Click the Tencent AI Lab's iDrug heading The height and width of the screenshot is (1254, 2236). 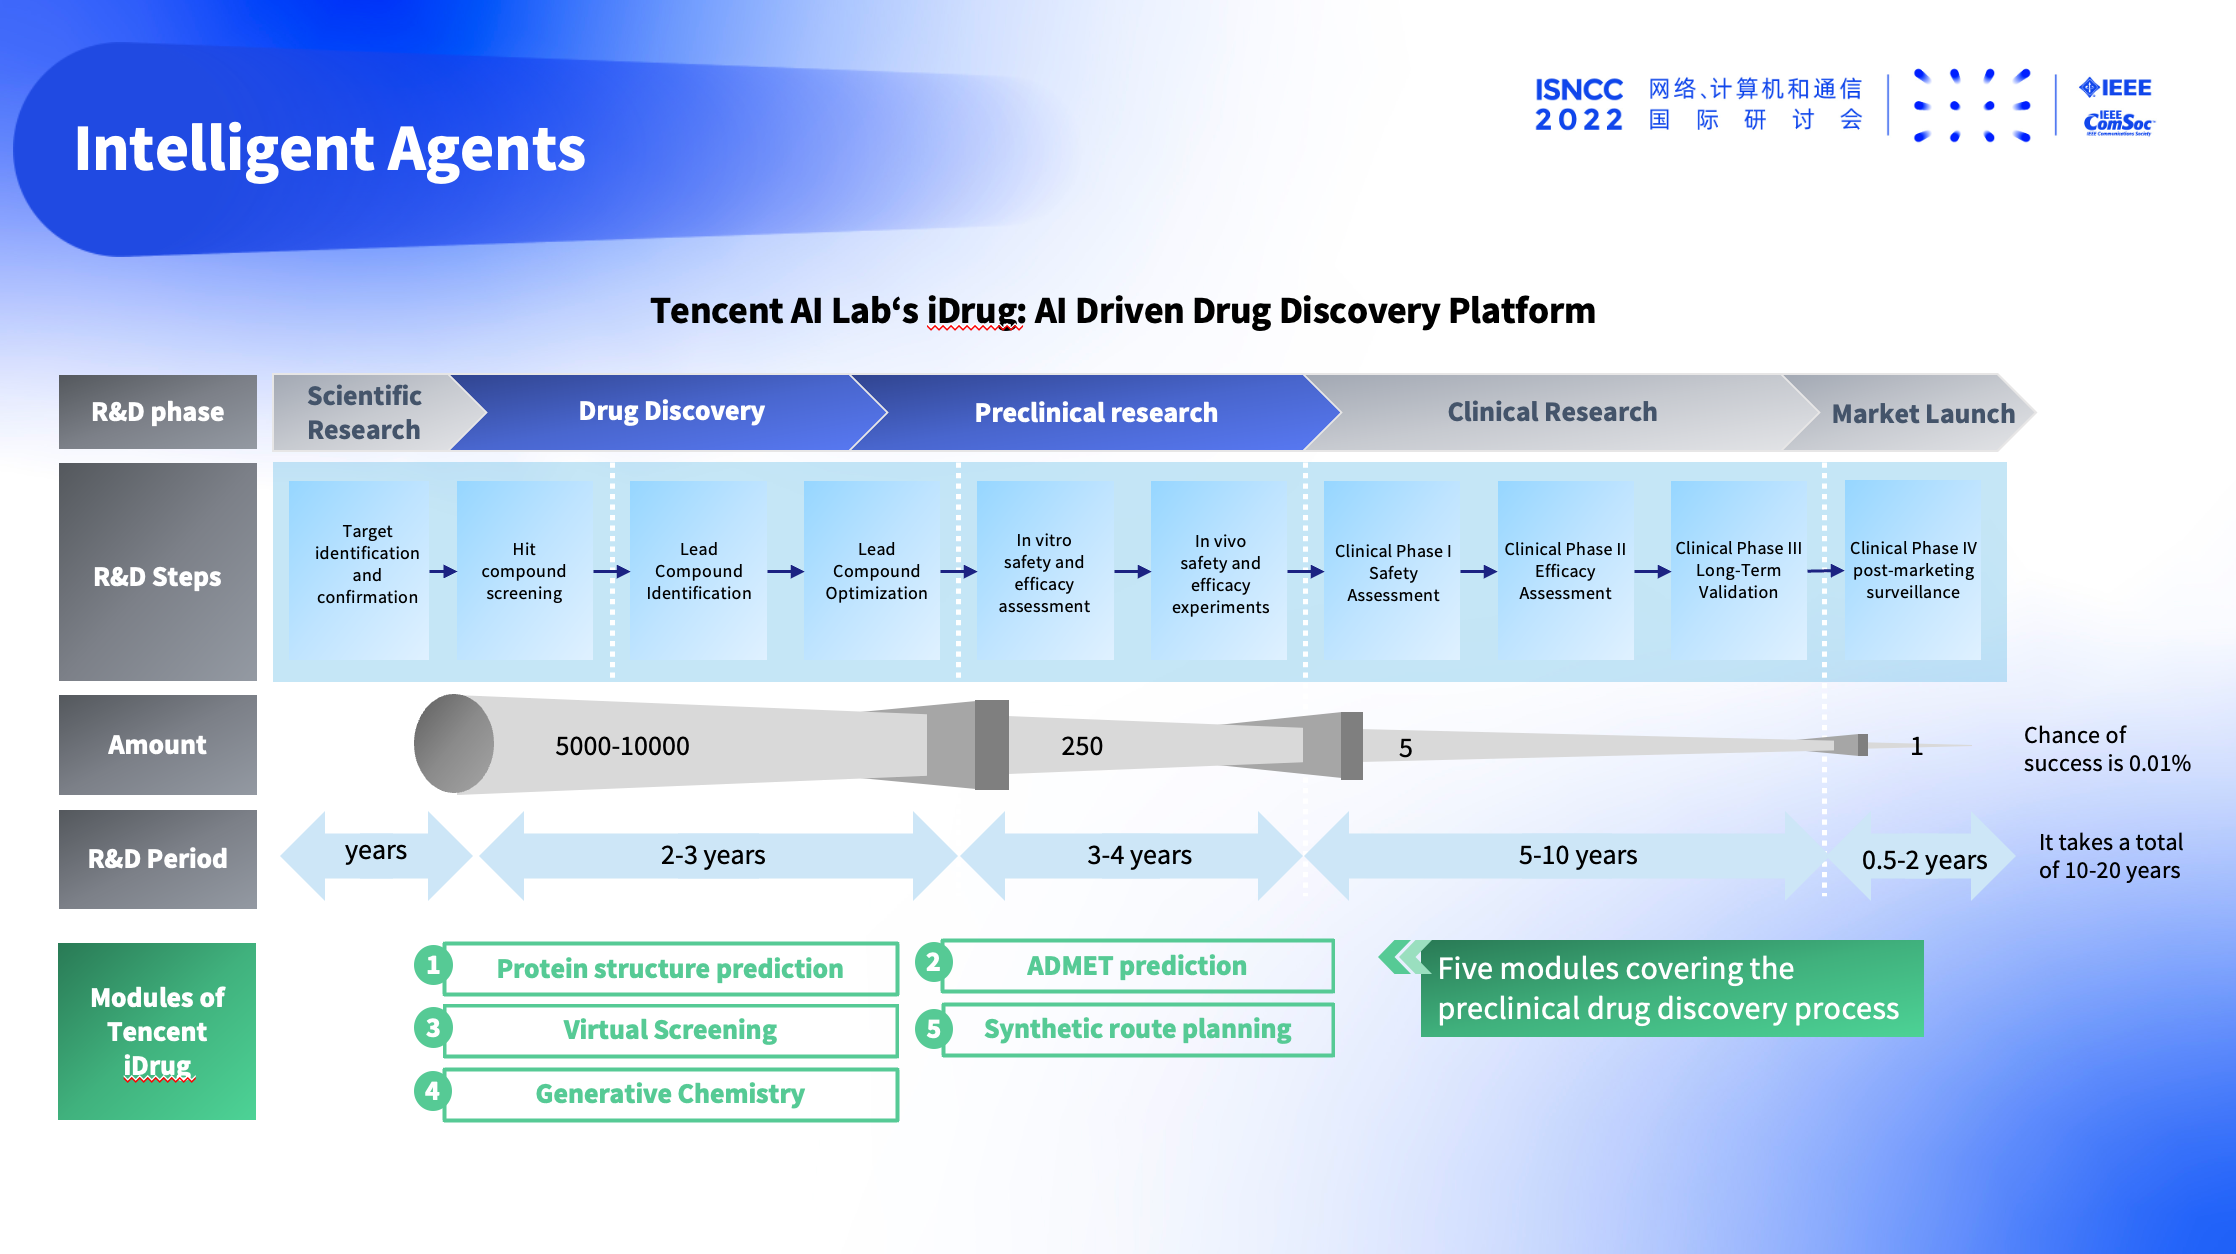1122,311
